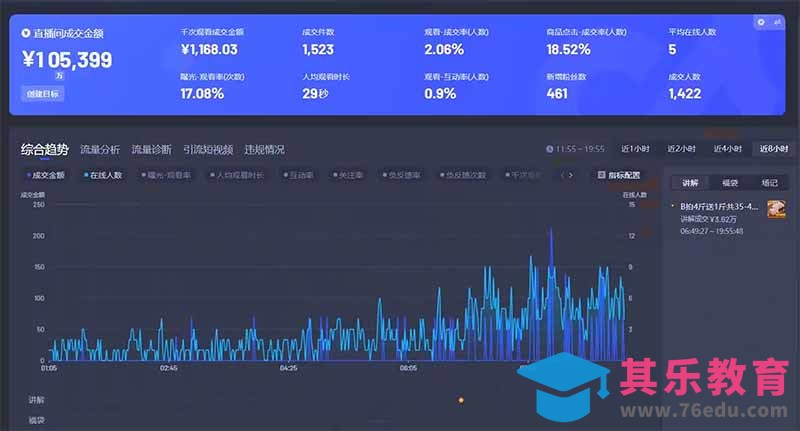The height and width of the screenshot is (431, 800).
Task: Open settings gear in the blue stats panel
Action: point(761,22)
